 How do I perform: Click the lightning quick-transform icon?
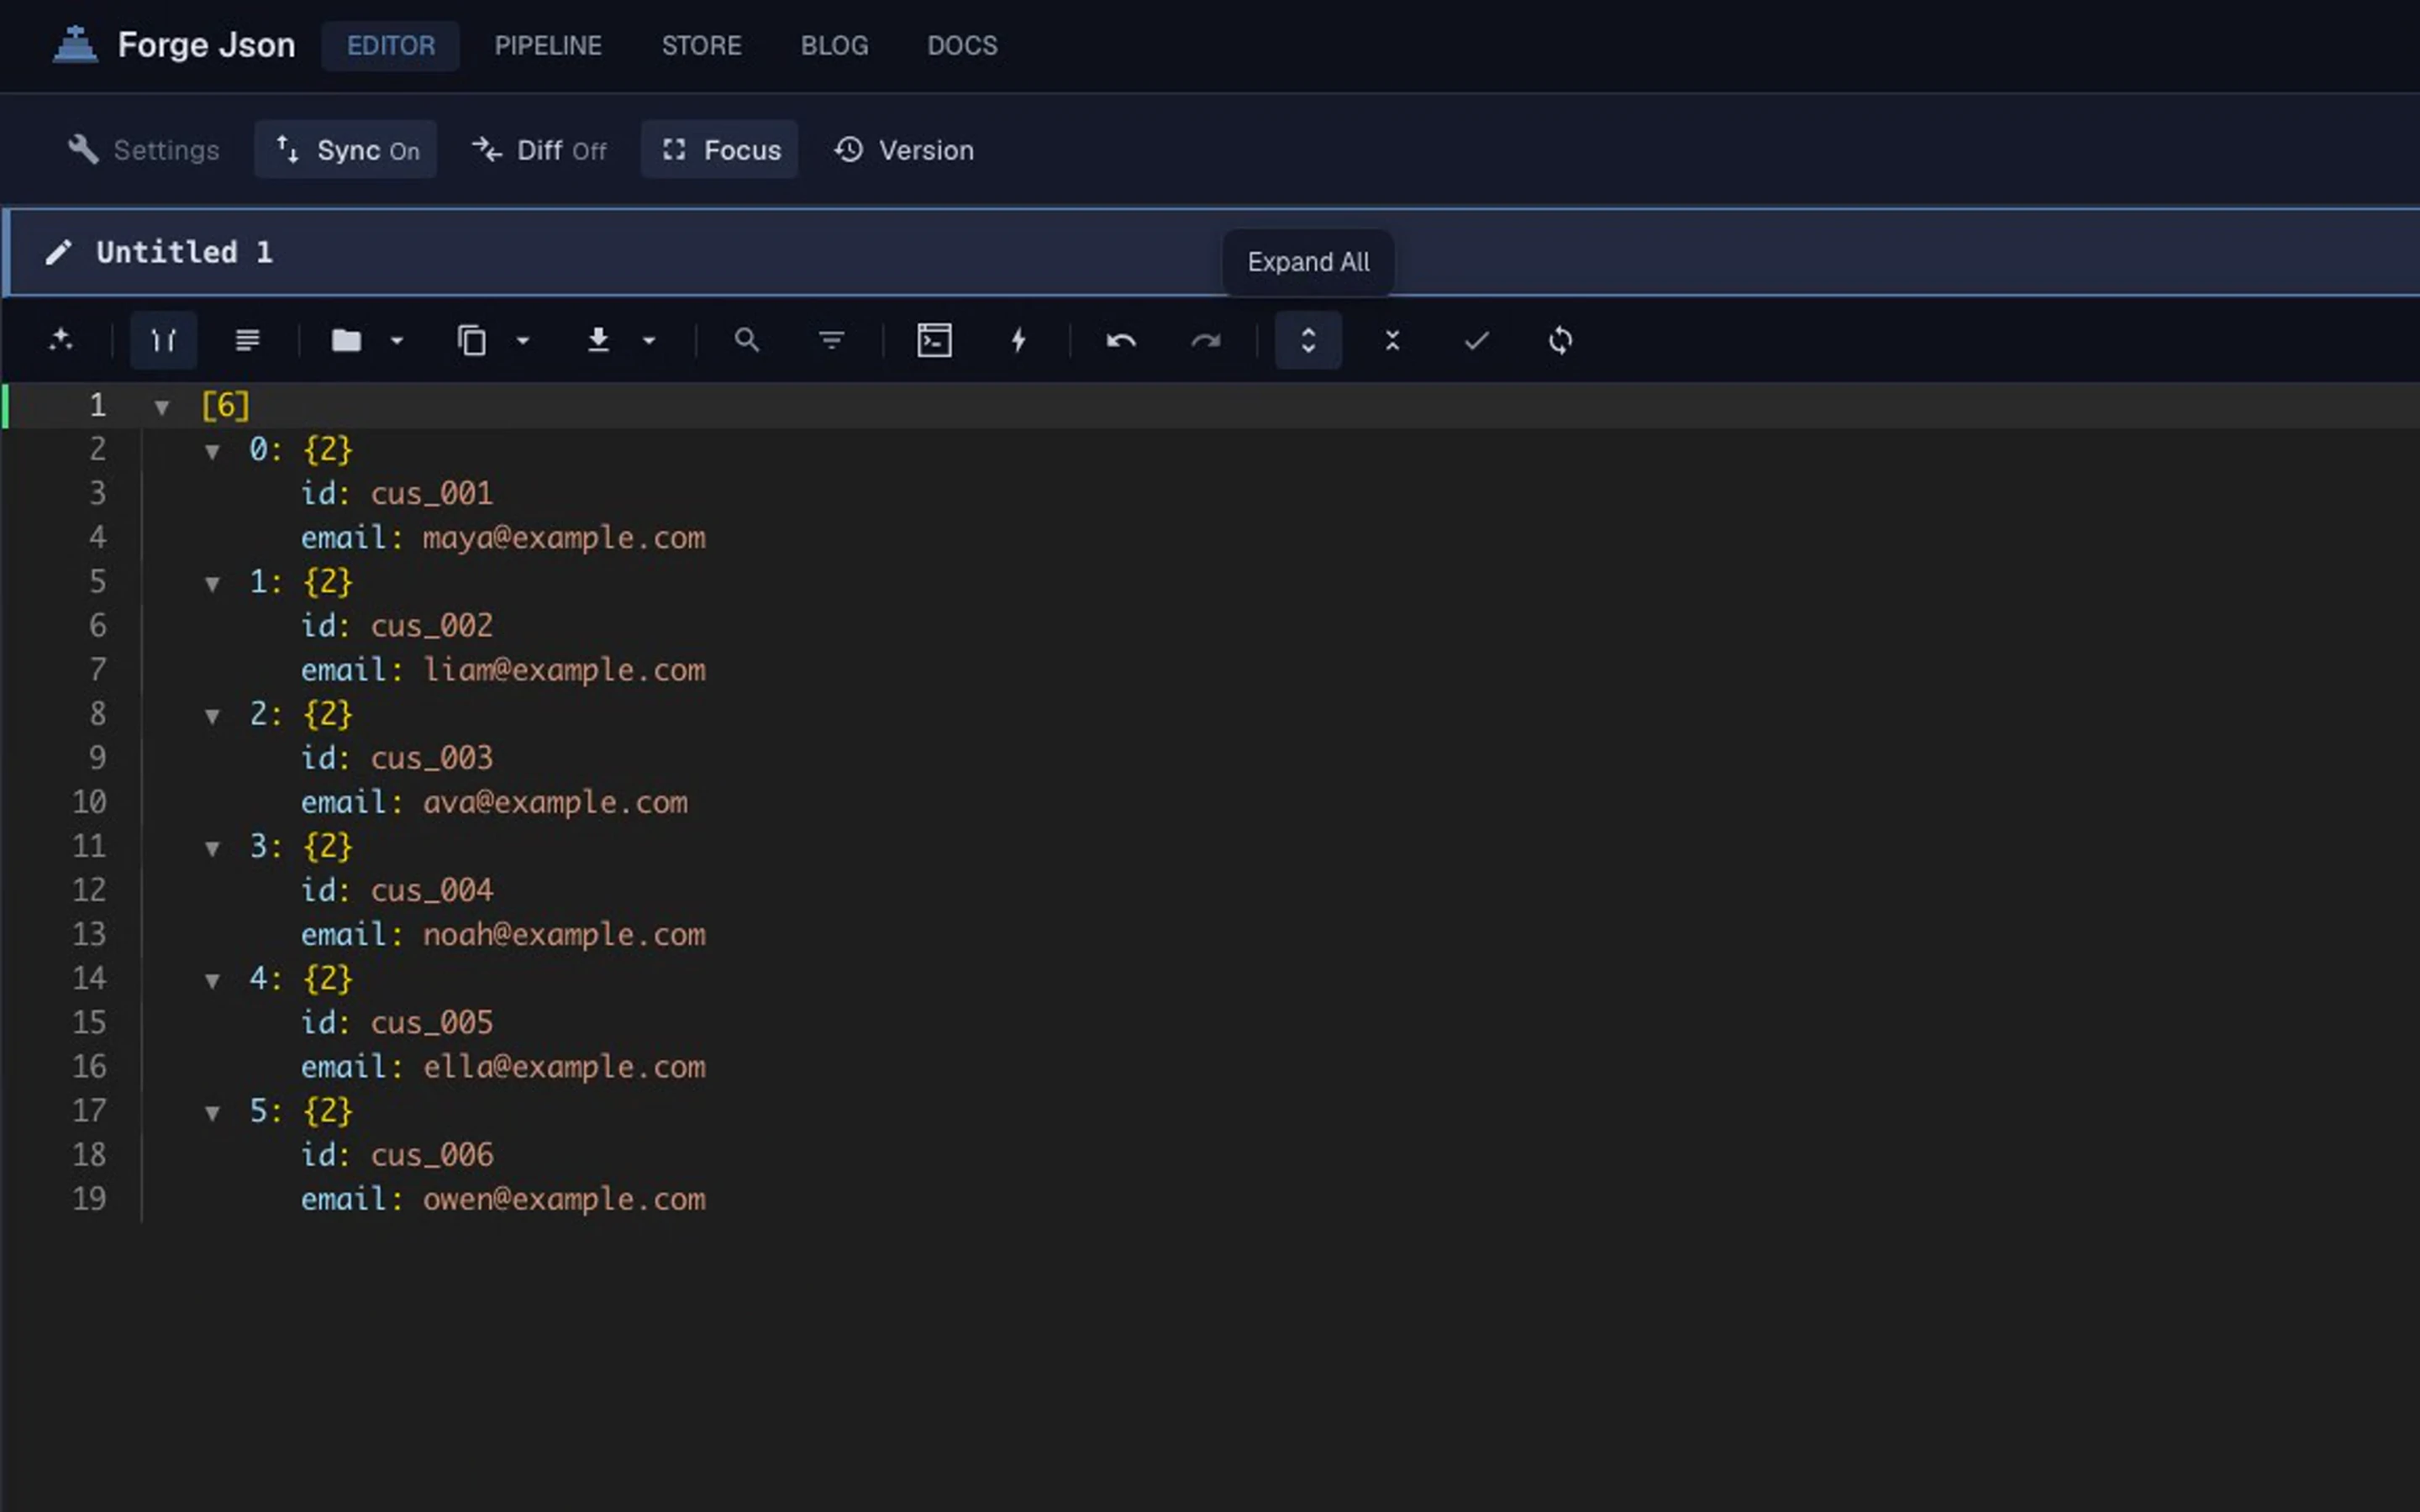tap(1018, 340)
